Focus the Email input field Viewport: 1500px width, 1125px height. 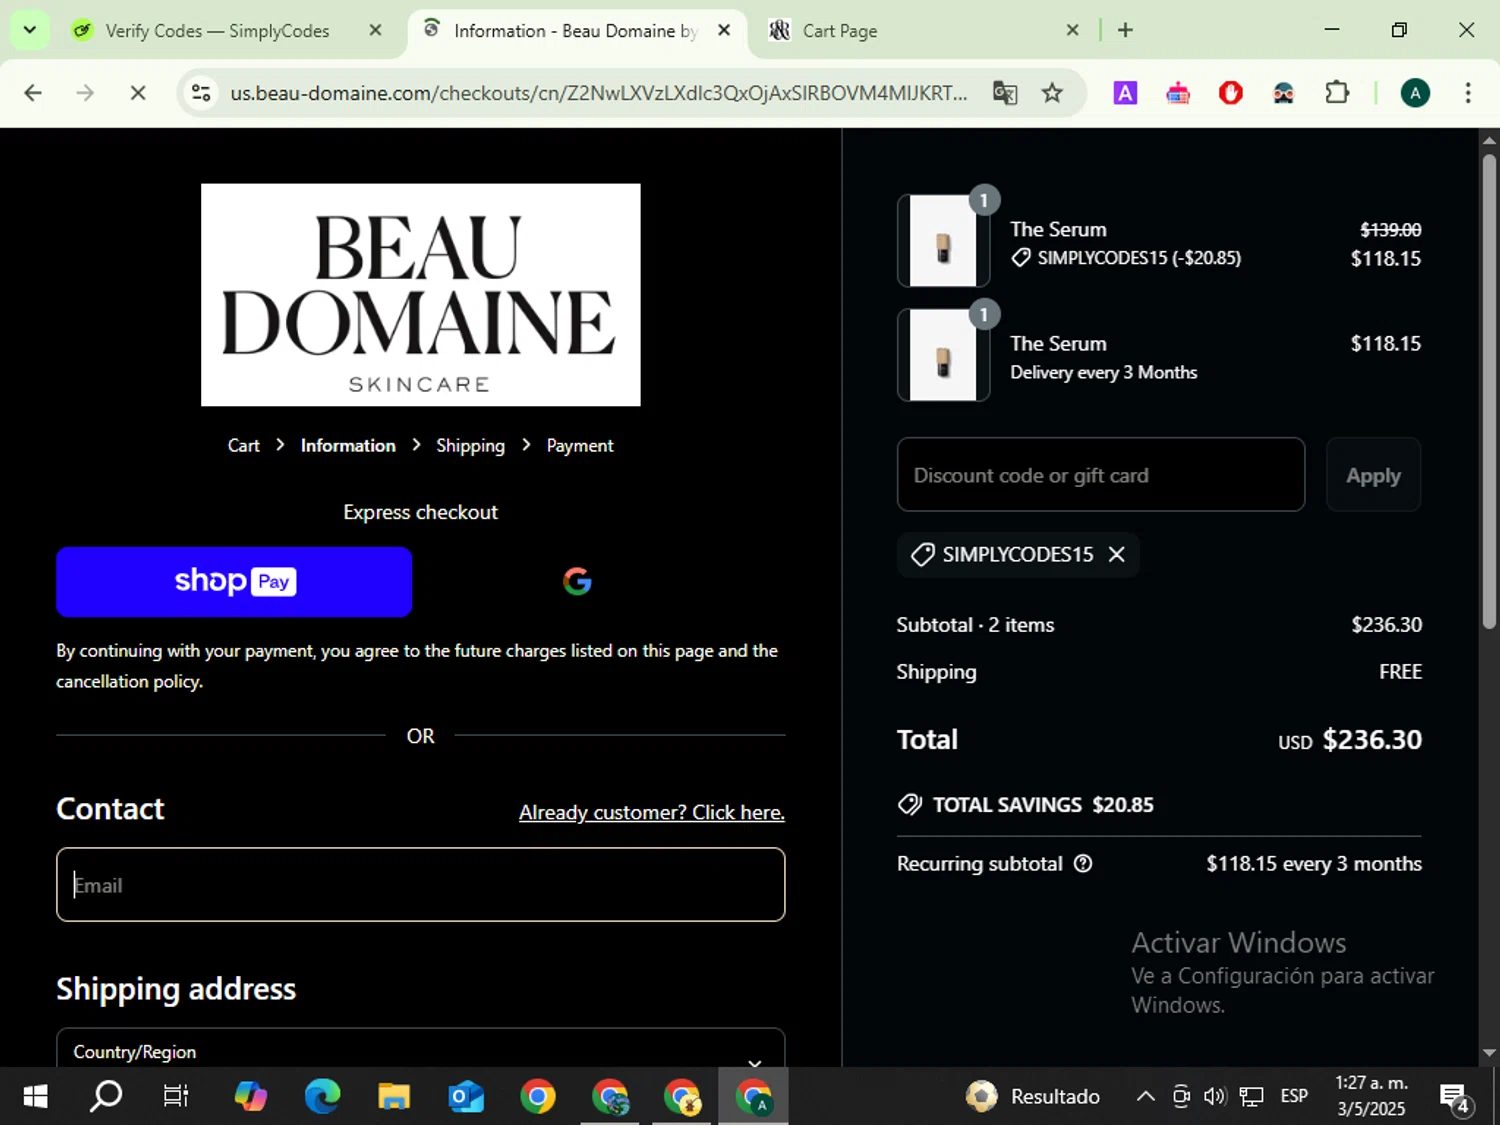[420, 885]
